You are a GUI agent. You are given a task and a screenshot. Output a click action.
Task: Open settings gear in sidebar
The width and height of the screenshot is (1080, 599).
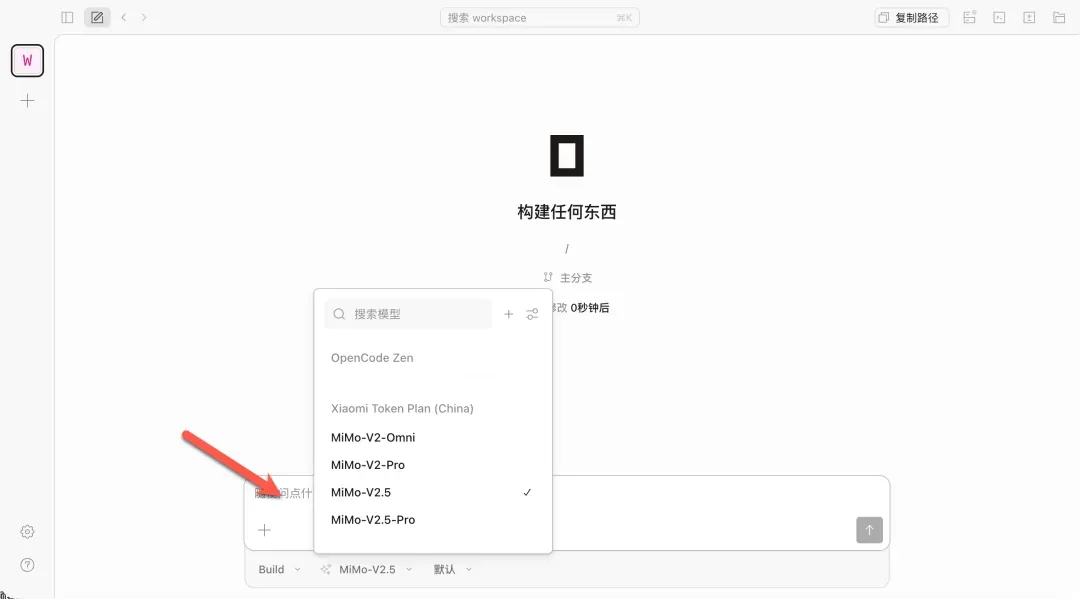click(x=28, y=532)
